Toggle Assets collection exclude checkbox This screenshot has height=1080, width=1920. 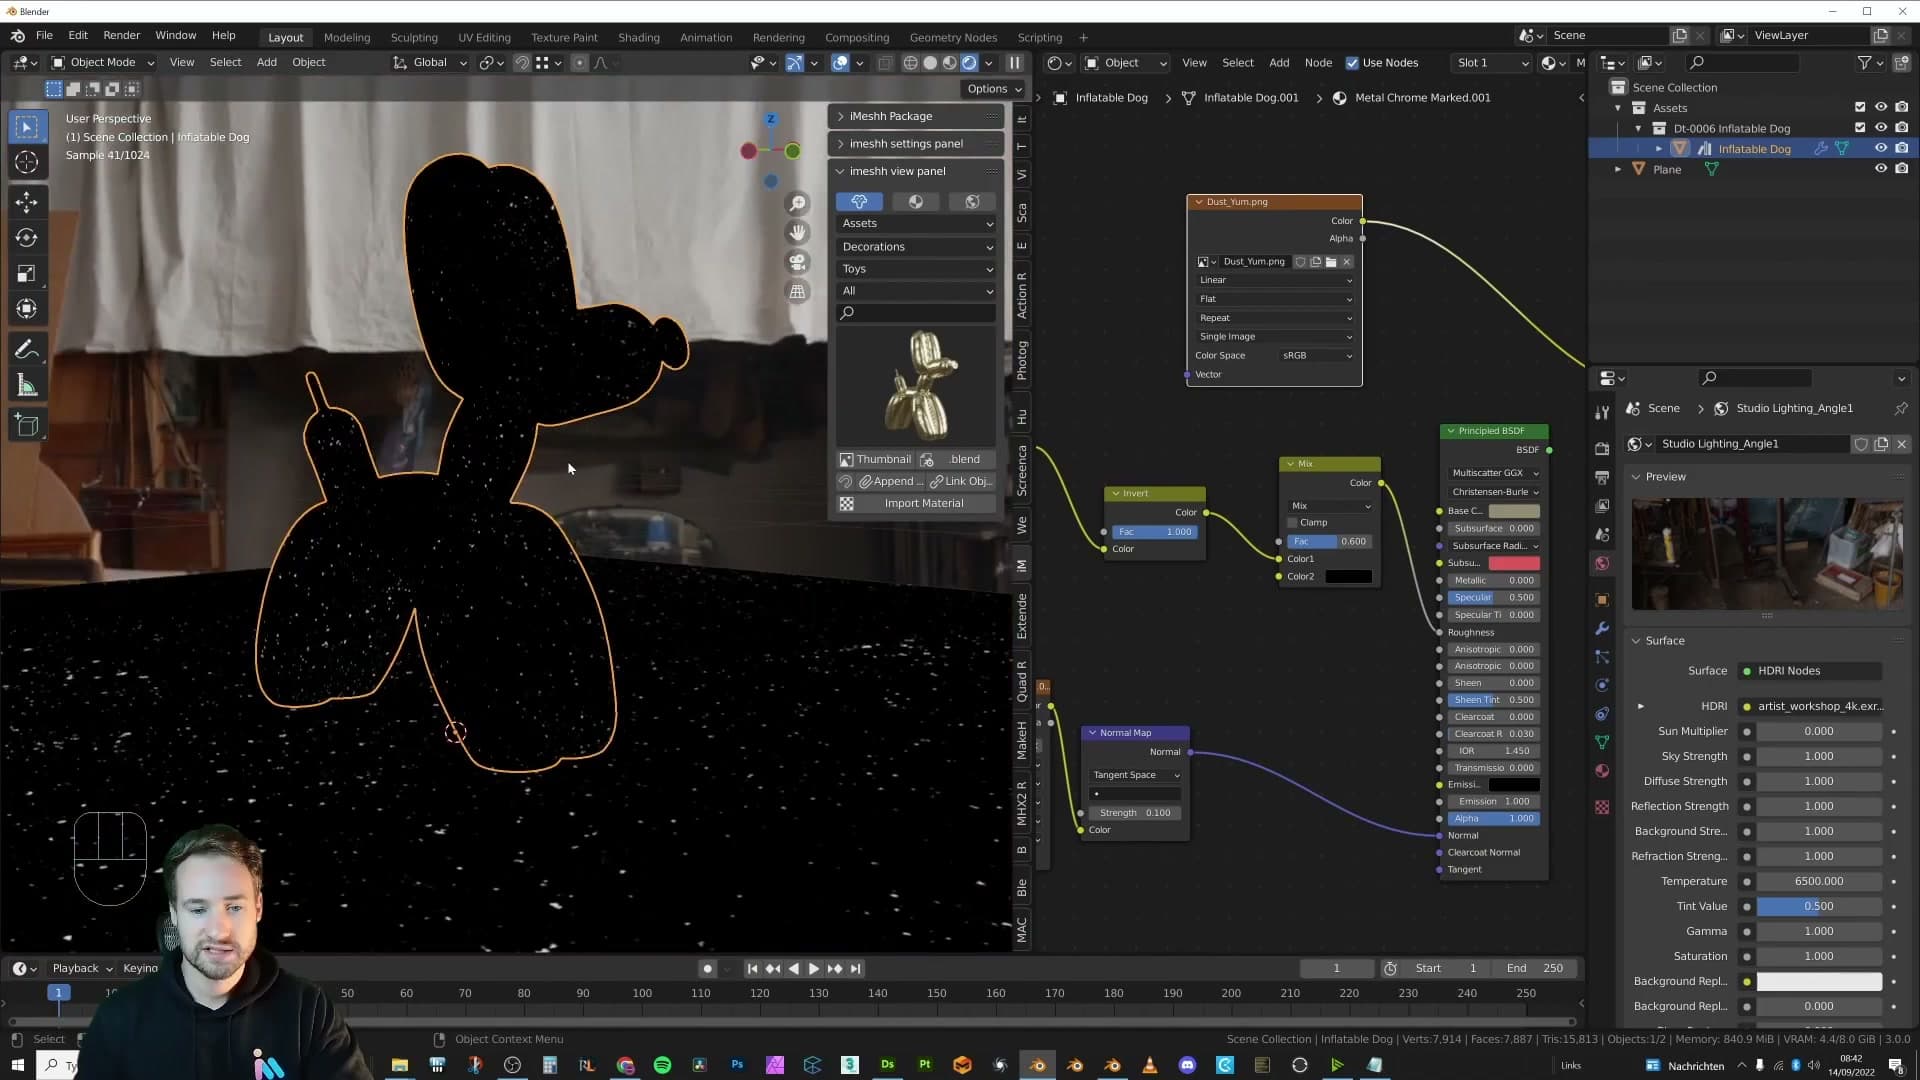[x=1860, y=107]
